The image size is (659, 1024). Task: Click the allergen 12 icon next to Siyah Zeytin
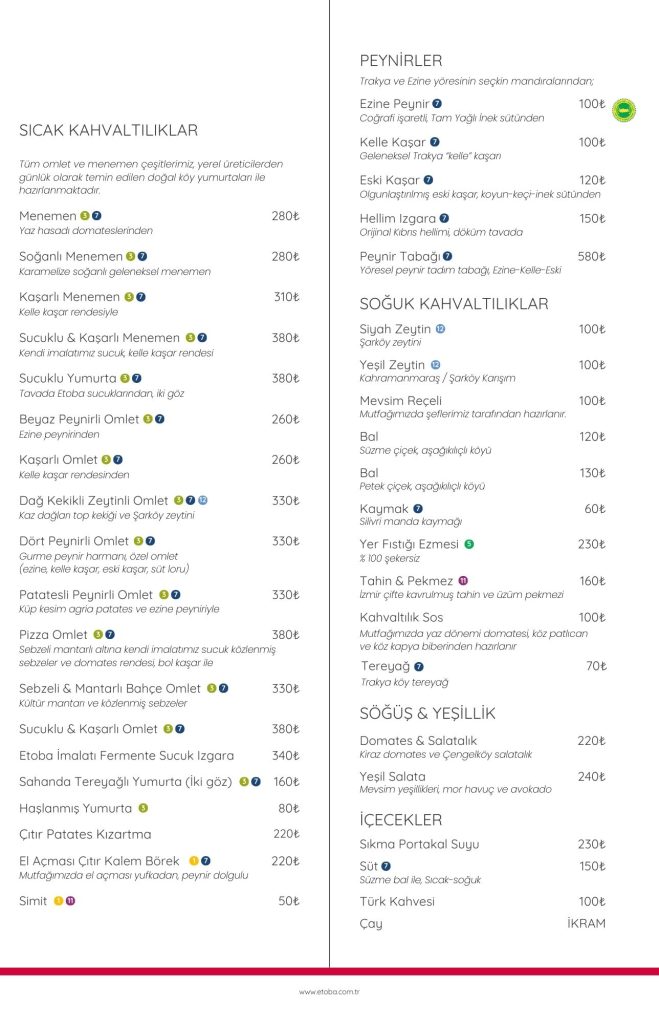click(440, 329)
